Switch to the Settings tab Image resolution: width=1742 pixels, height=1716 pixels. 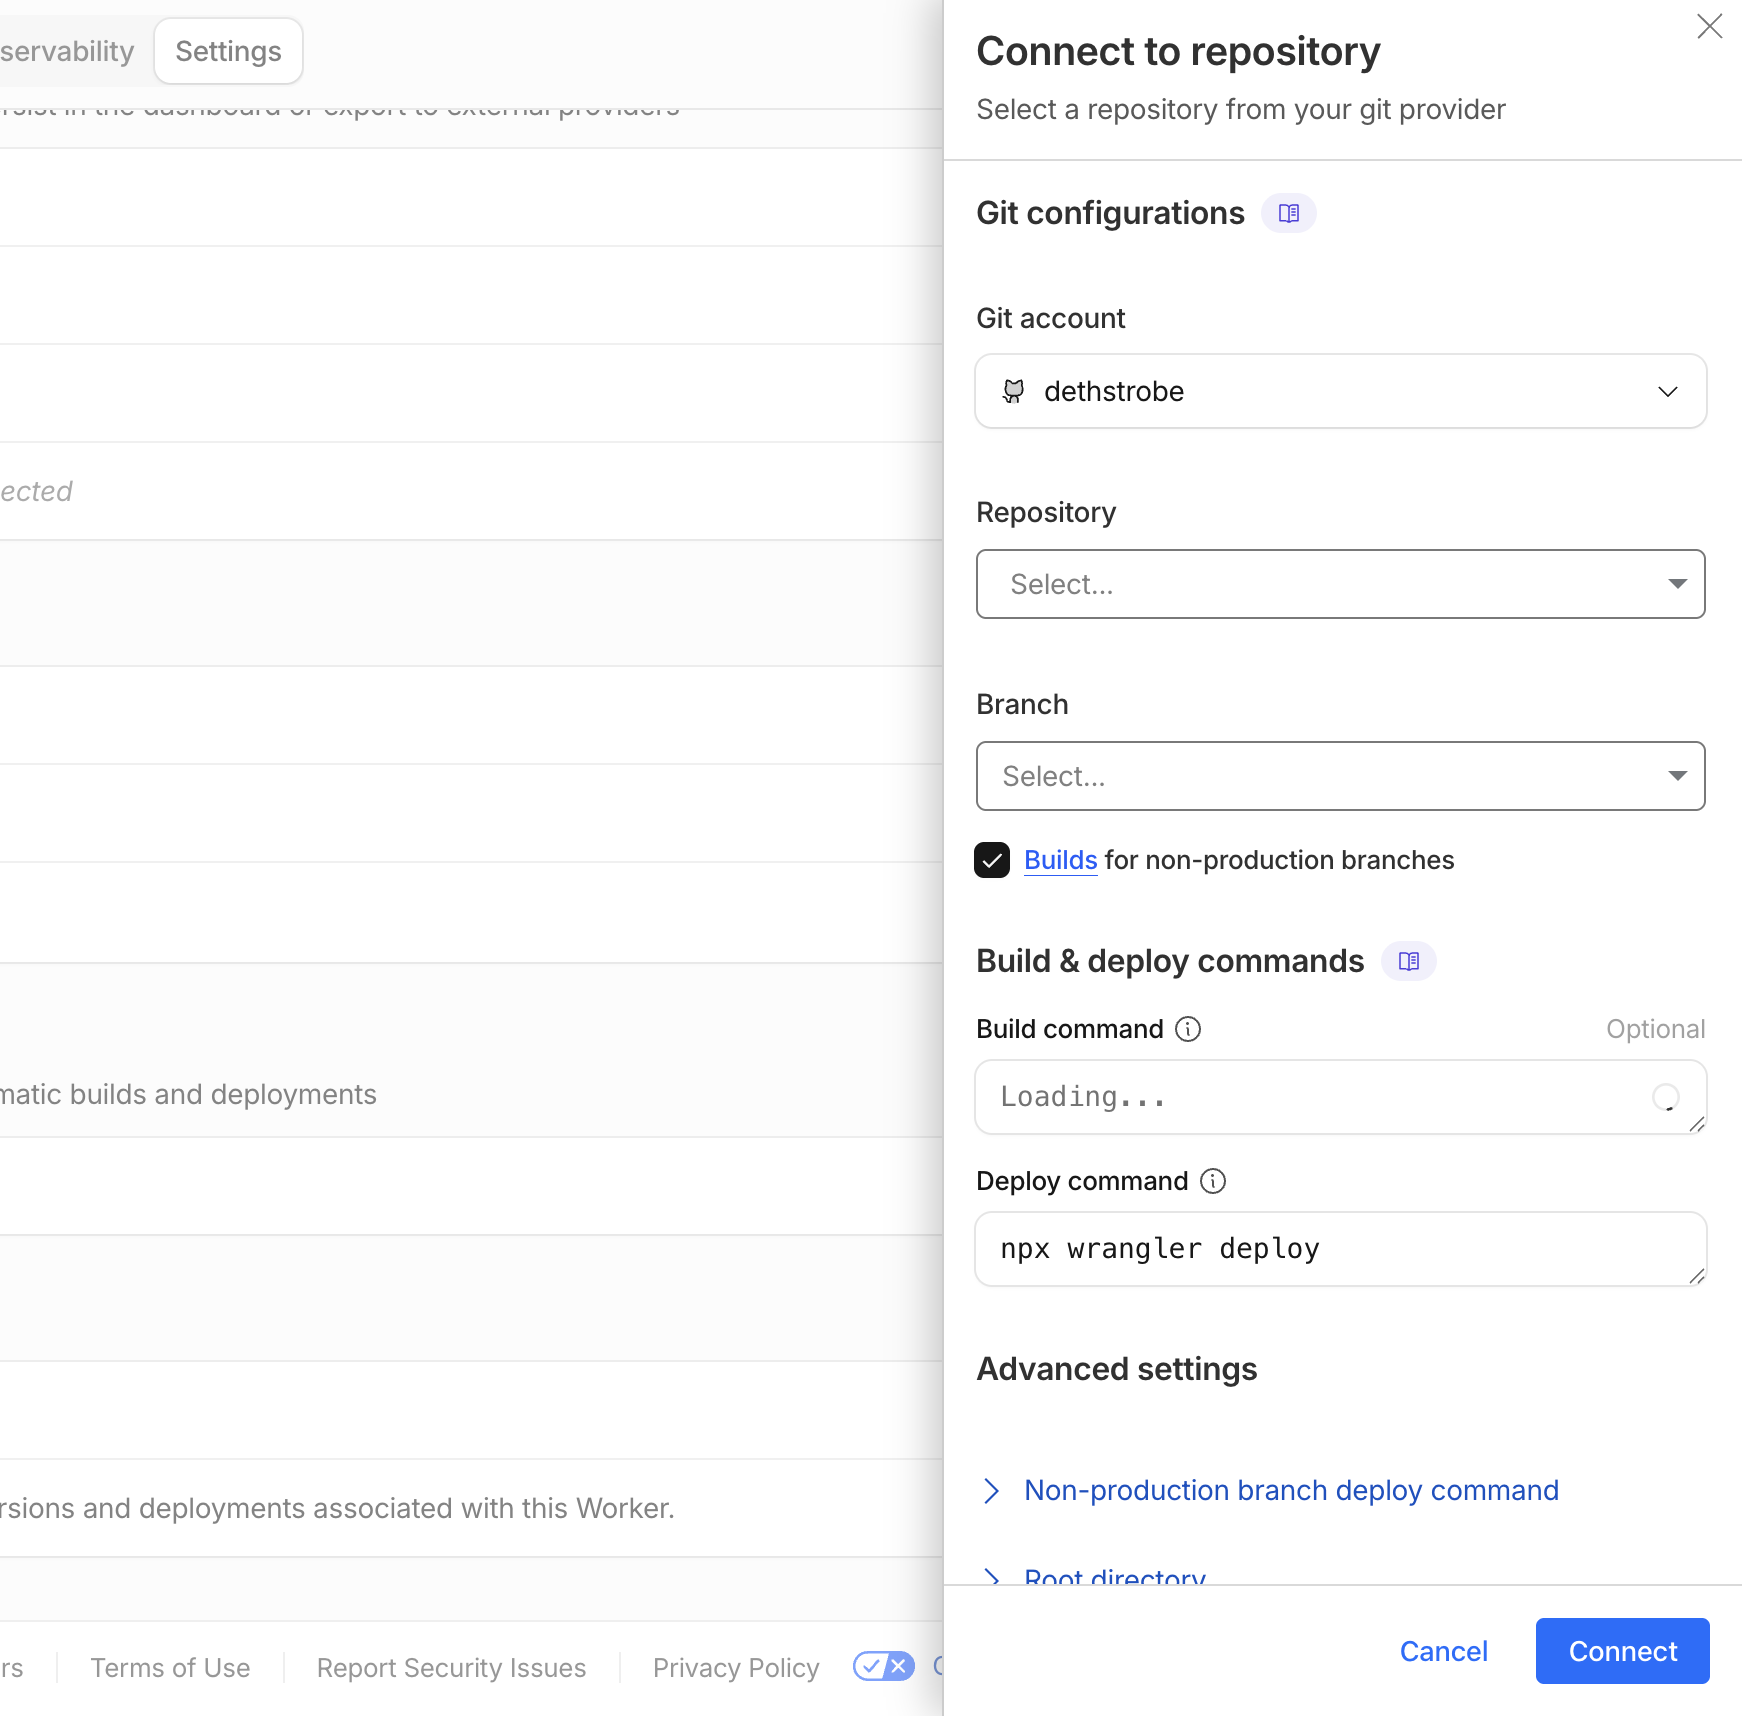point(228,50)
